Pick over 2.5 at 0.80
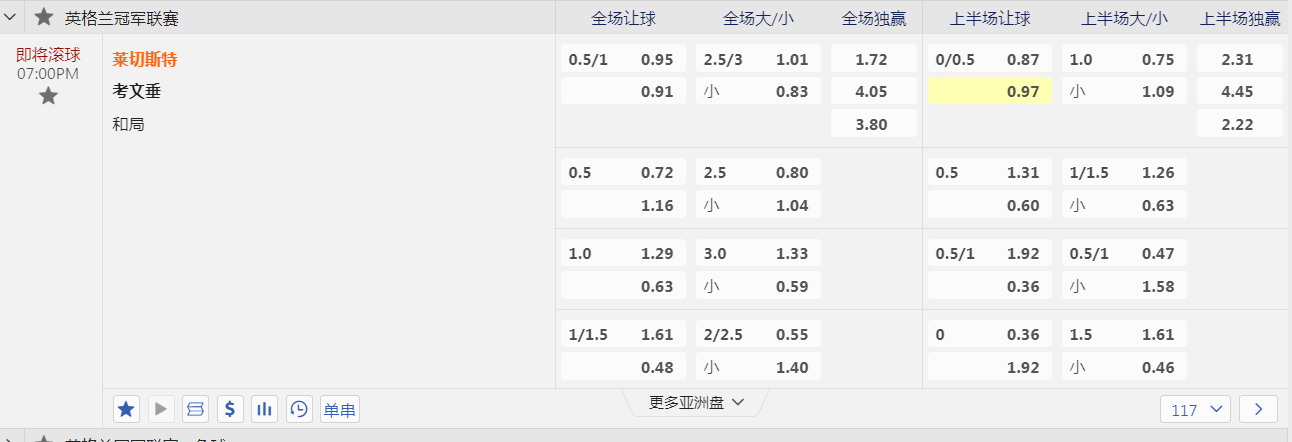Image resolution: width=1292 pixels, height=442 pixels. point(758,172)
